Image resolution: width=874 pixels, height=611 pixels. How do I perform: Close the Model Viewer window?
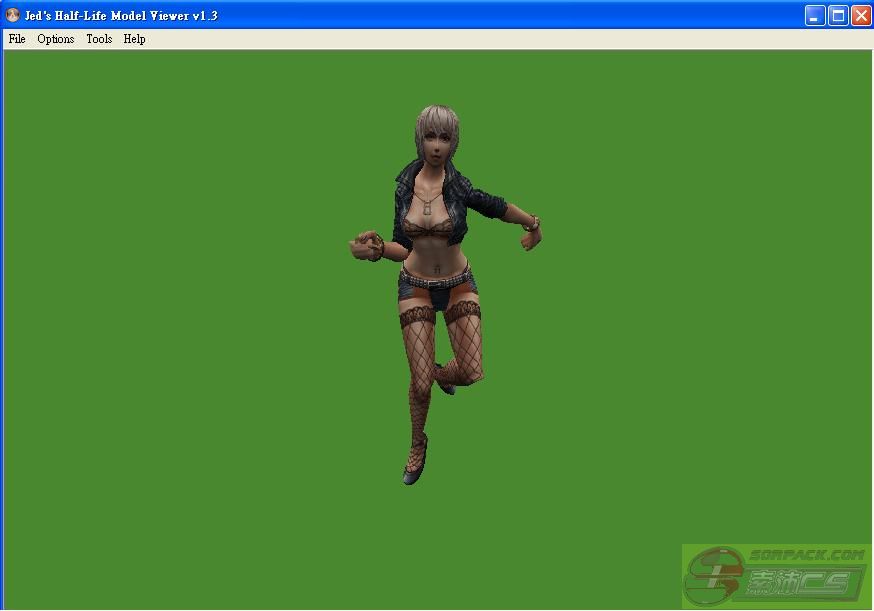pos(860,15)
